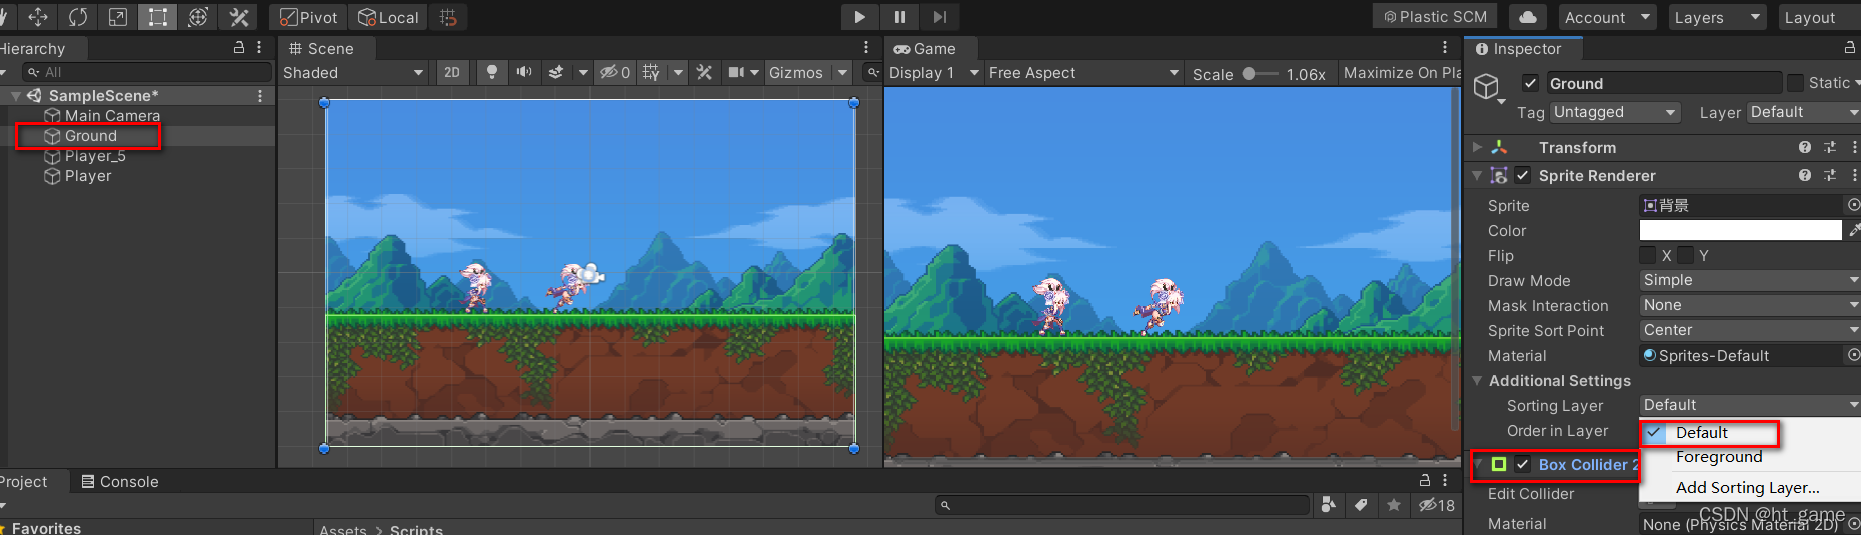Toggle scene audio speaker icon
Viewport: 1861px width, 535px height.
523,72
